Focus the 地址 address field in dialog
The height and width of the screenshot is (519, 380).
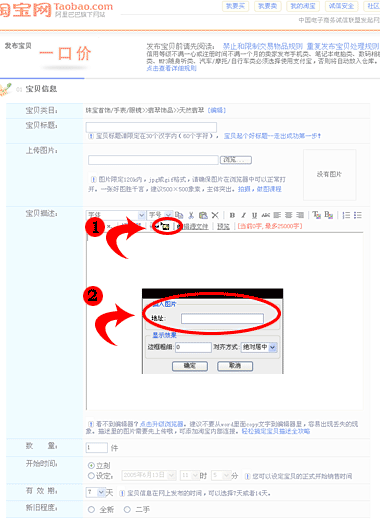pyautogui.click(x=222, y=319)
